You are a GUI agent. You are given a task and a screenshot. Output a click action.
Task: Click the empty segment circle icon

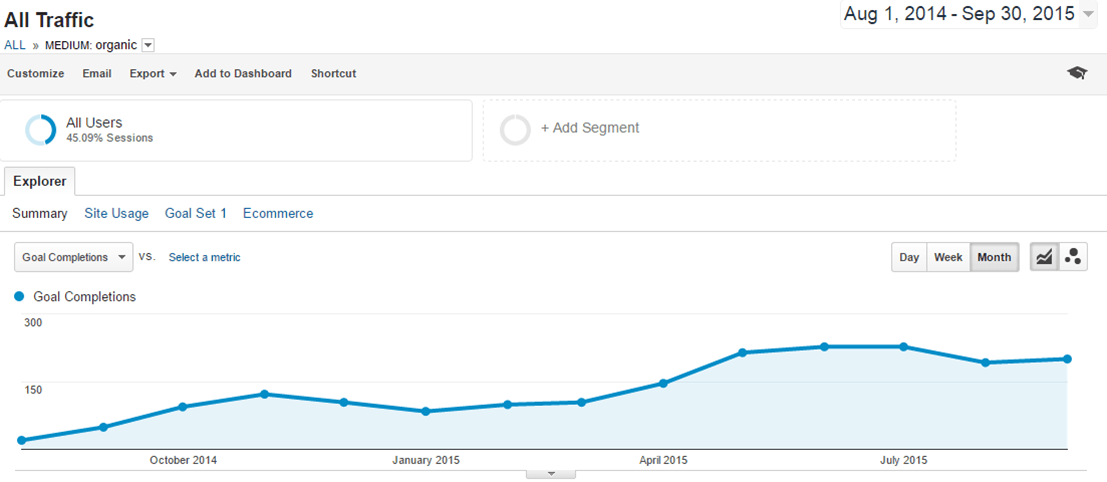click(515, 130)
